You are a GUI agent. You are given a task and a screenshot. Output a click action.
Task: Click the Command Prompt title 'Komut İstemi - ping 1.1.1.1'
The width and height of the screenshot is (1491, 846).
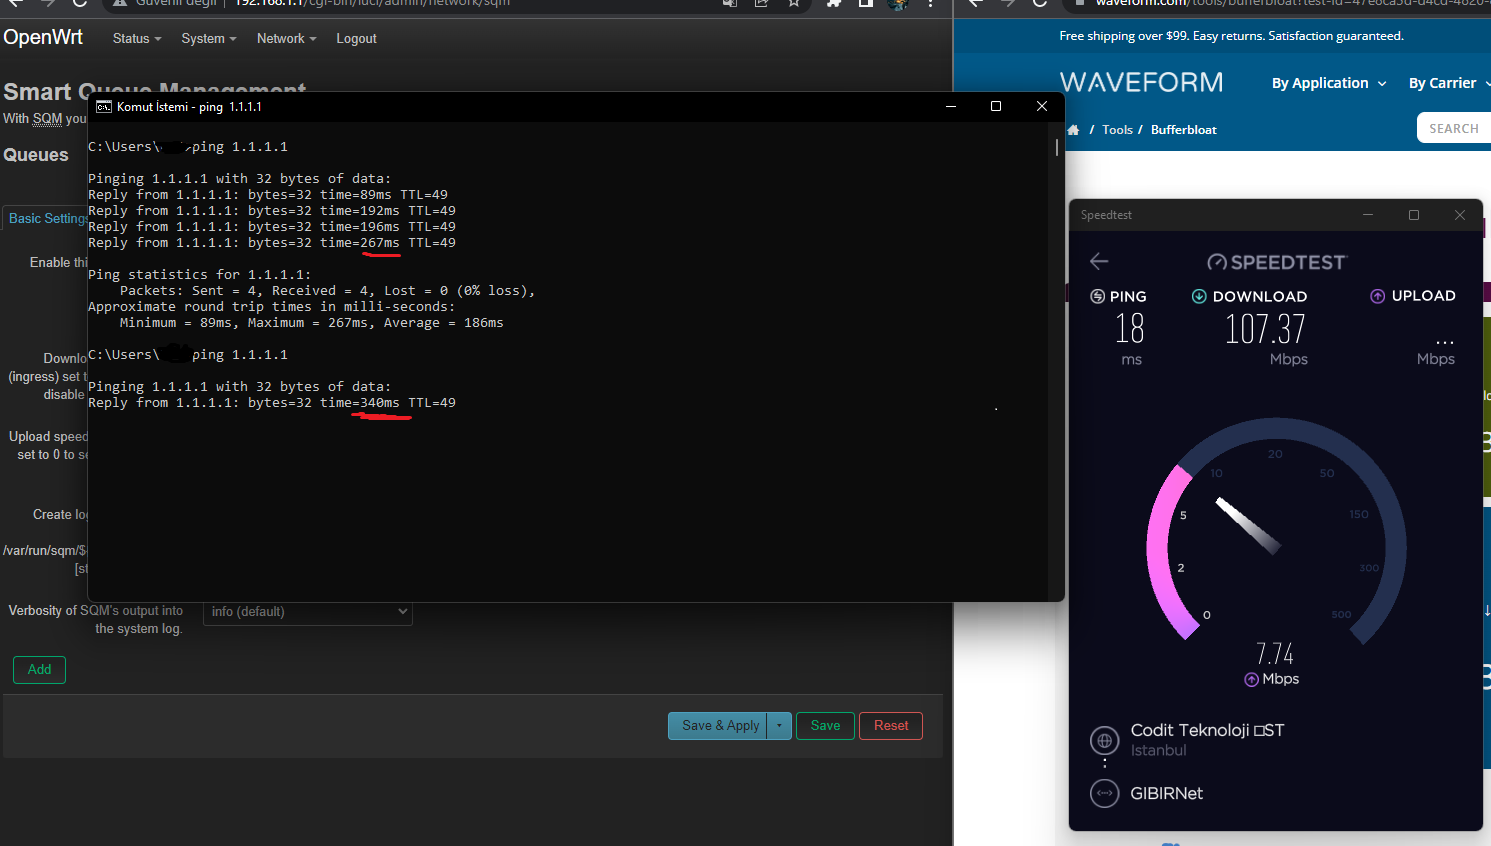pos(189,107)
